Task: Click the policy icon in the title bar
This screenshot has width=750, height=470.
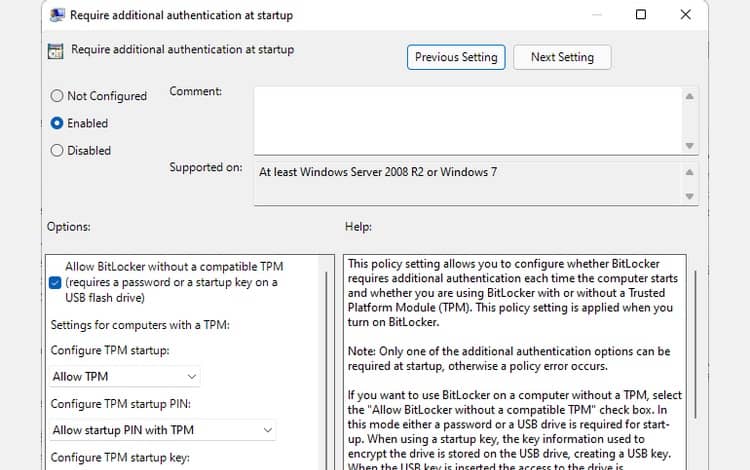Action: pyautogui.click(x=57, y=15)
